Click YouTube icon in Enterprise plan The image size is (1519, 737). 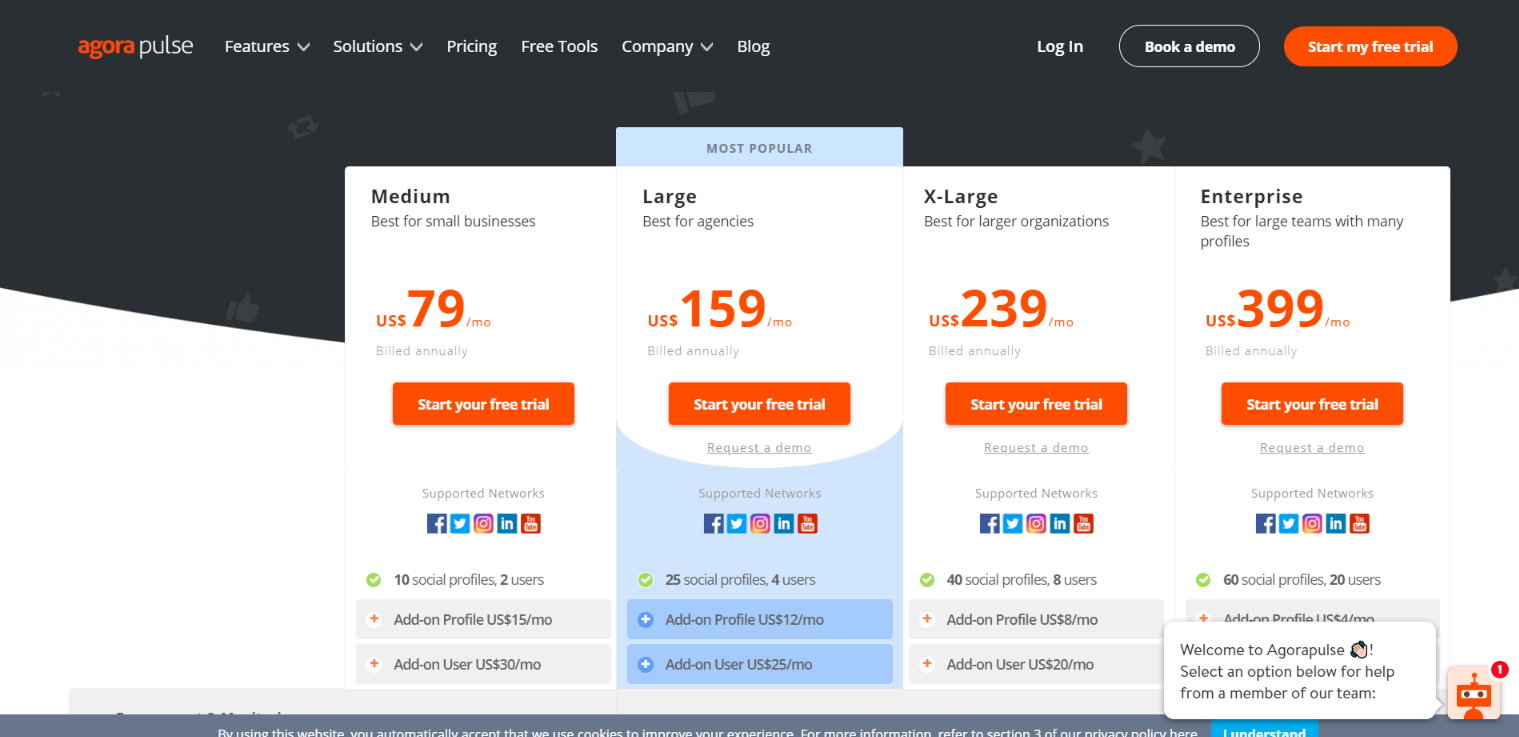tap(1359, 523)
